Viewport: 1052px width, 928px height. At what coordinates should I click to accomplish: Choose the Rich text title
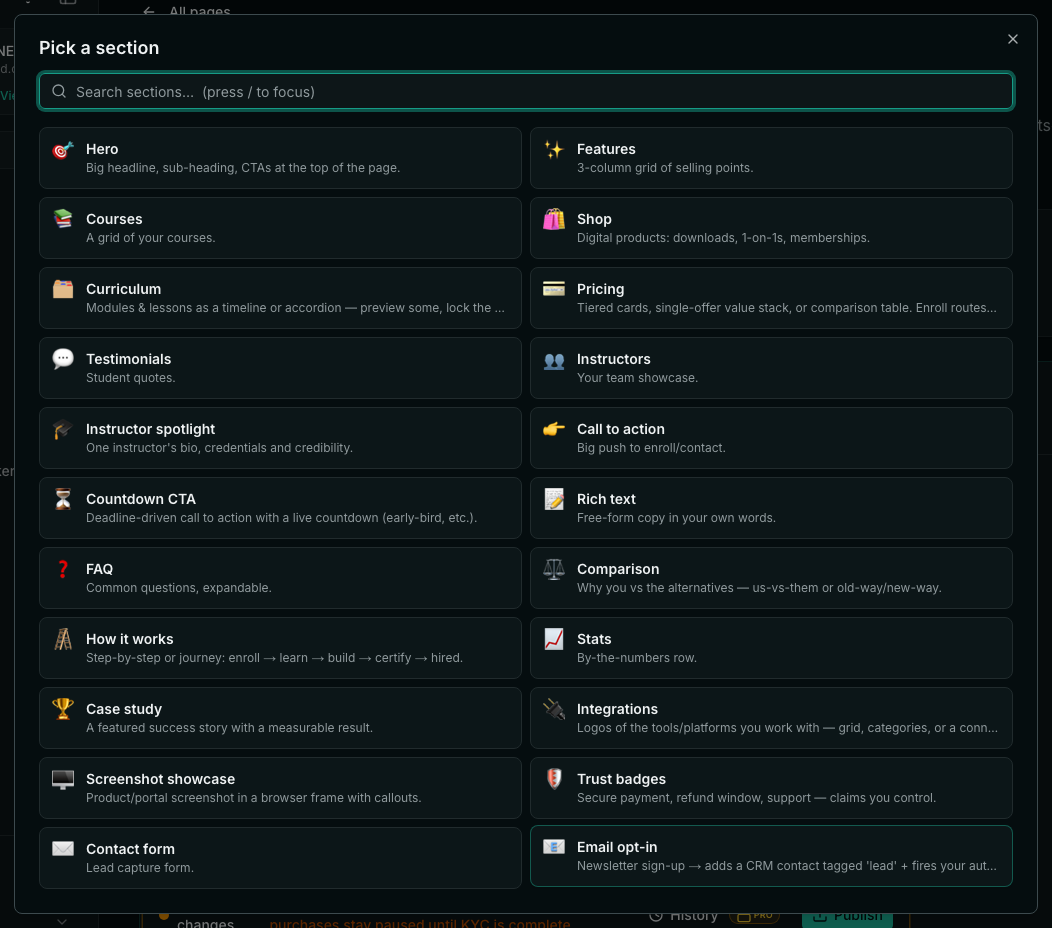click(x=606, y=499)
